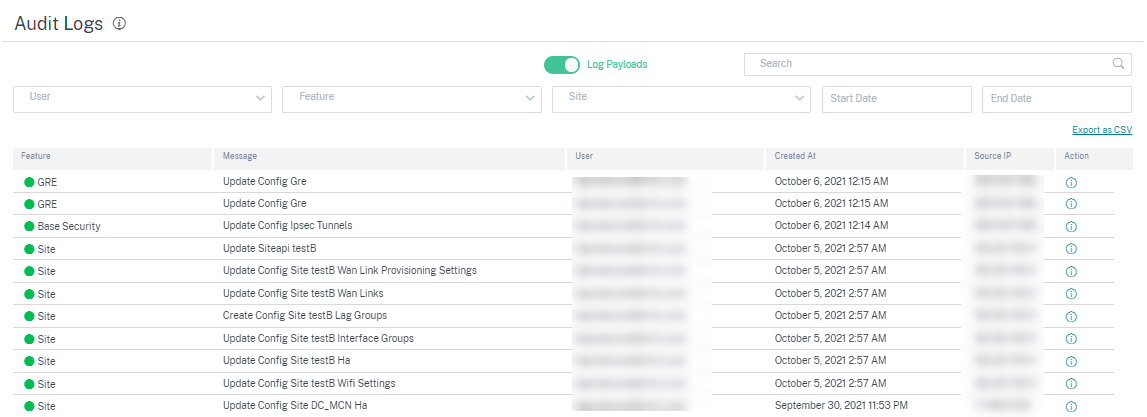The image size is (1147, 417).
Task: Open the Feature filter dropdown
Action: point(412,99)
